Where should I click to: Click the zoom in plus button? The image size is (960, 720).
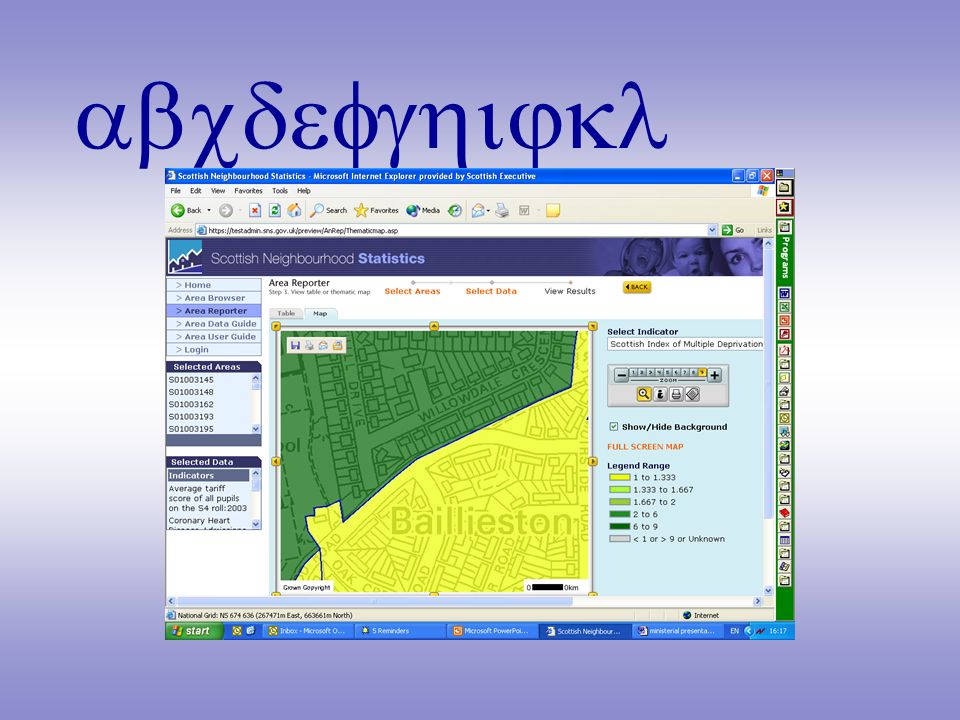pyautogui.click(x=714, y=375)
